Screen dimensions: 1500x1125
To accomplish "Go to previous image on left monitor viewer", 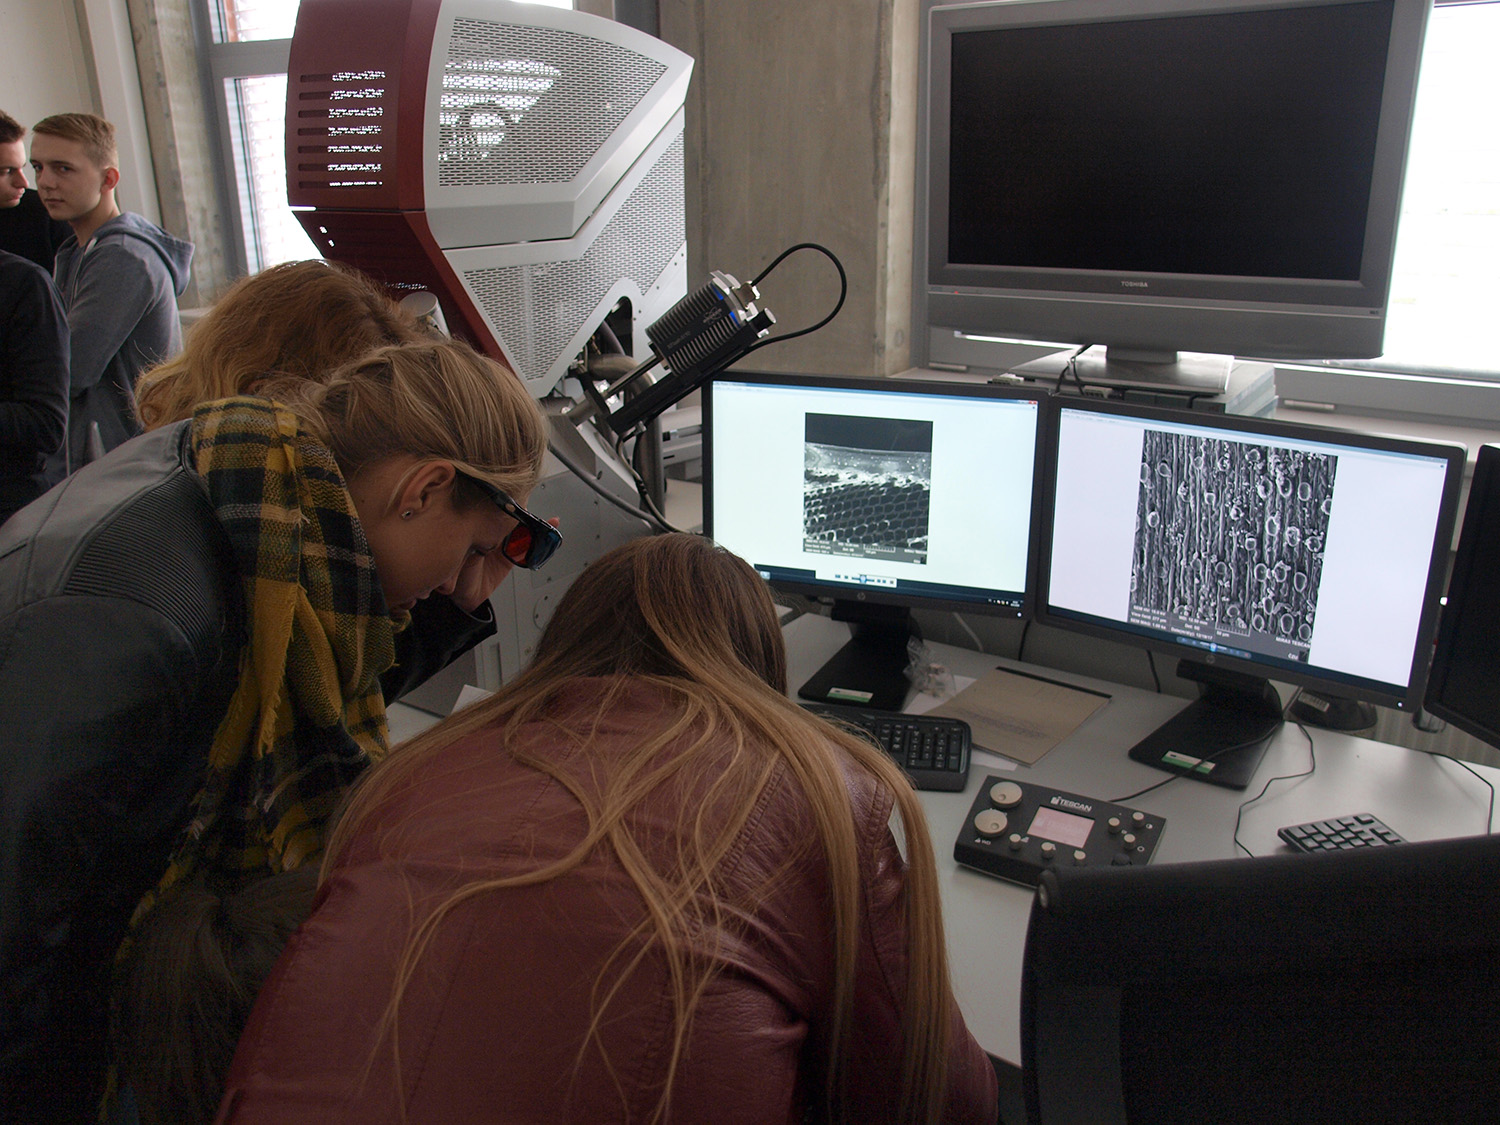I will 853,578.
